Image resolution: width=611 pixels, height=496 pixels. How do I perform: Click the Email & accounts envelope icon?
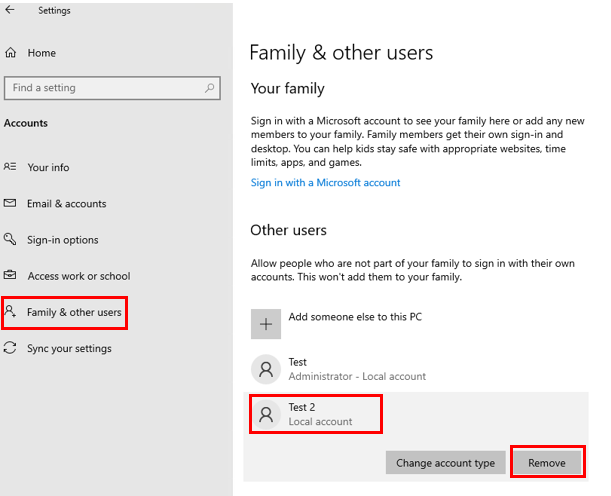(10, 203)
